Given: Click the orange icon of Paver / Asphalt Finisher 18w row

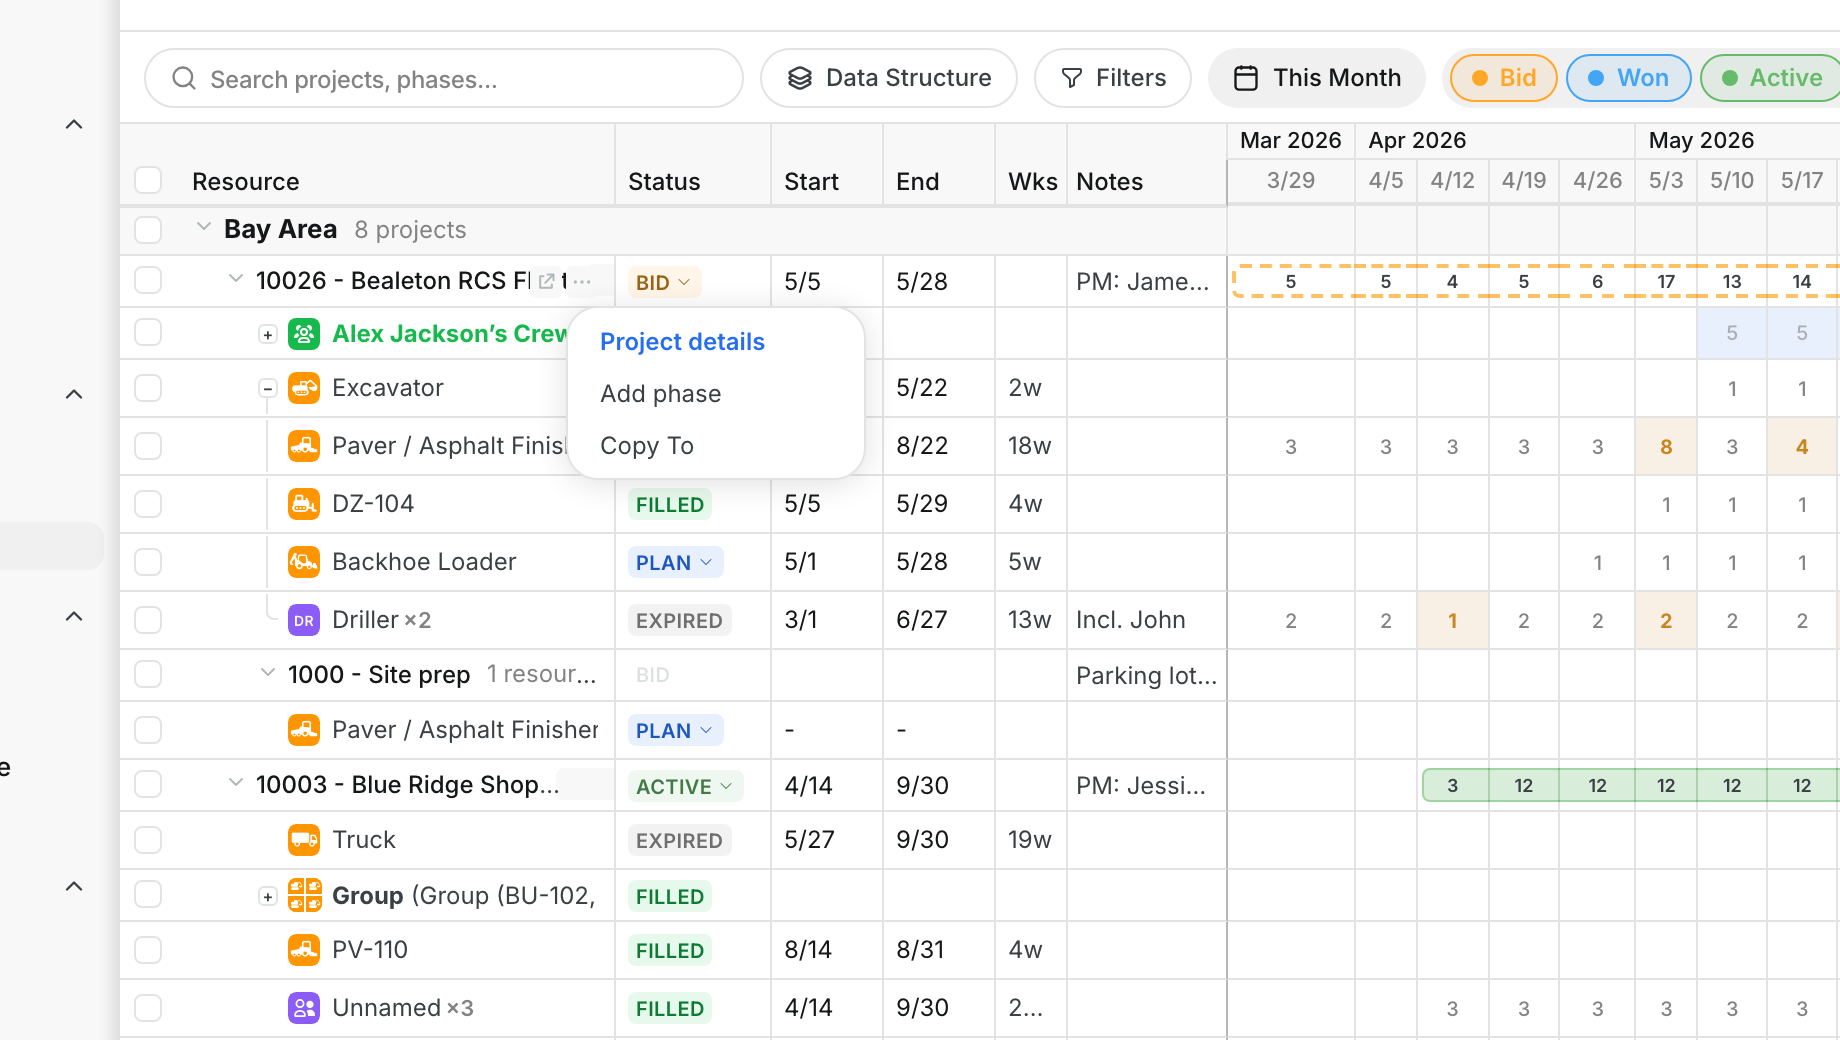Looking at the screenshot, I should [304, 446].
